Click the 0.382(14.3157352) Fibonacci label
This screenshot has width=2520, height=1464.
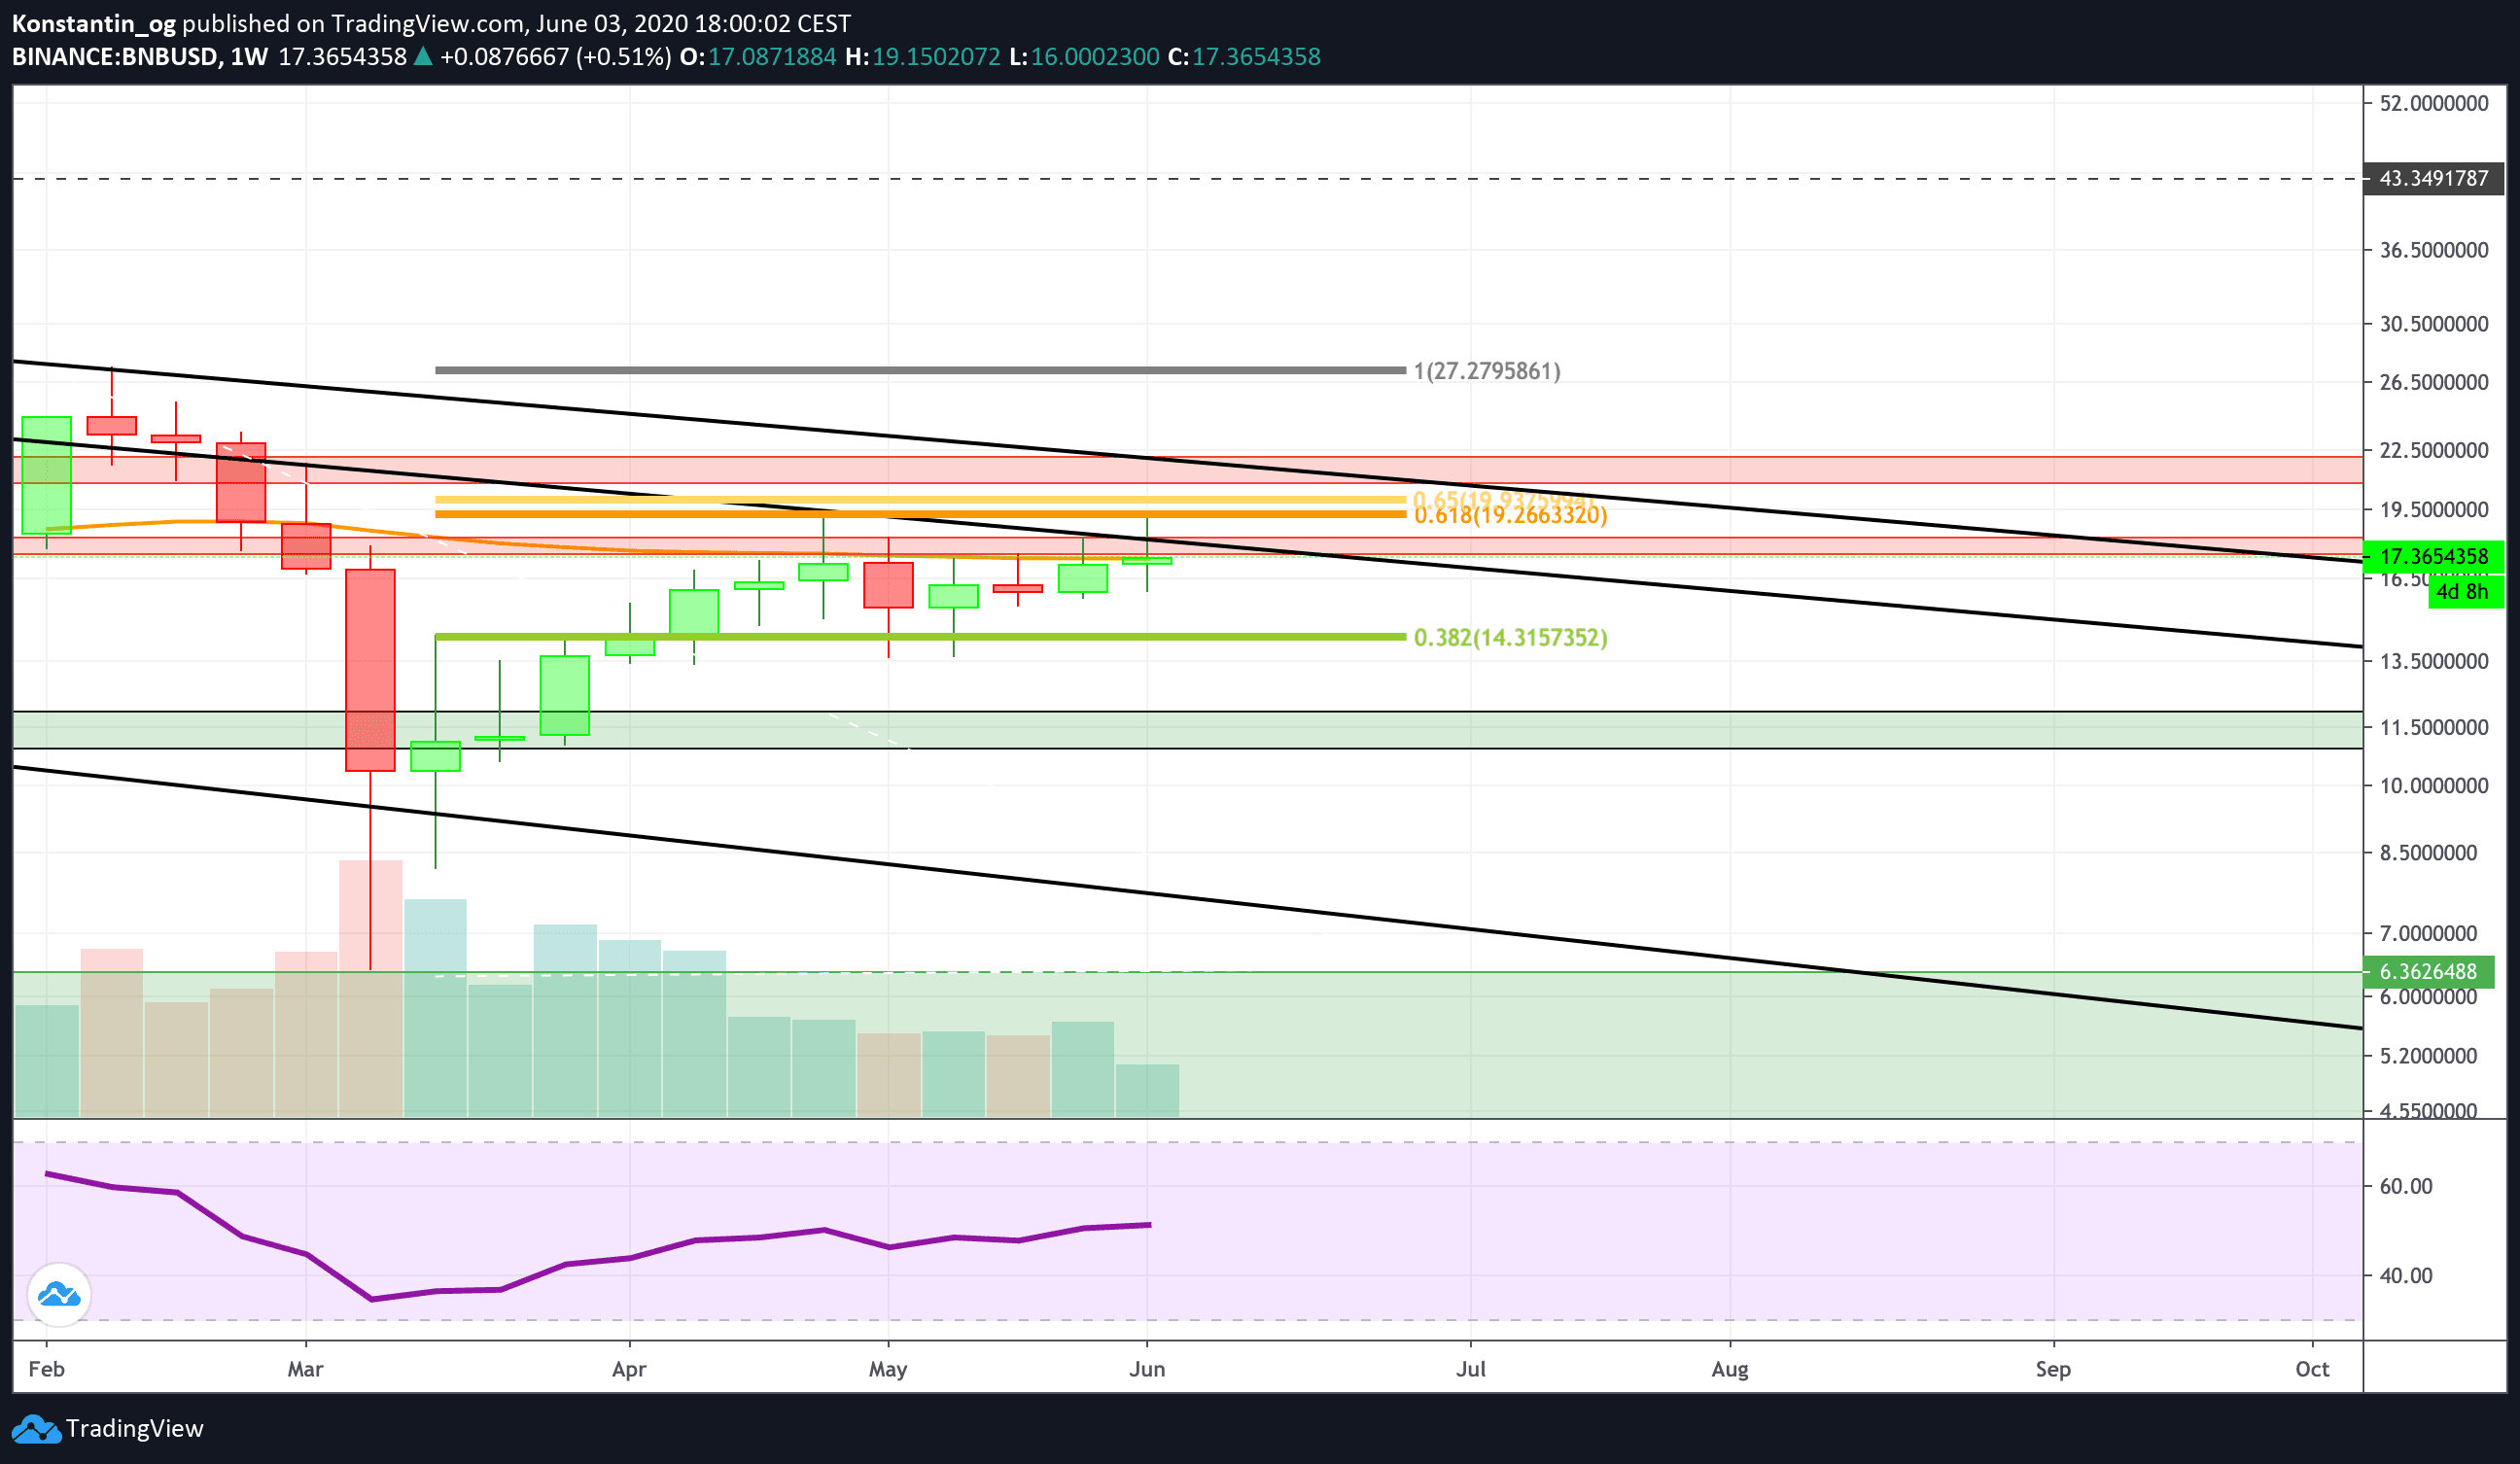click(x=1510, y=637)
